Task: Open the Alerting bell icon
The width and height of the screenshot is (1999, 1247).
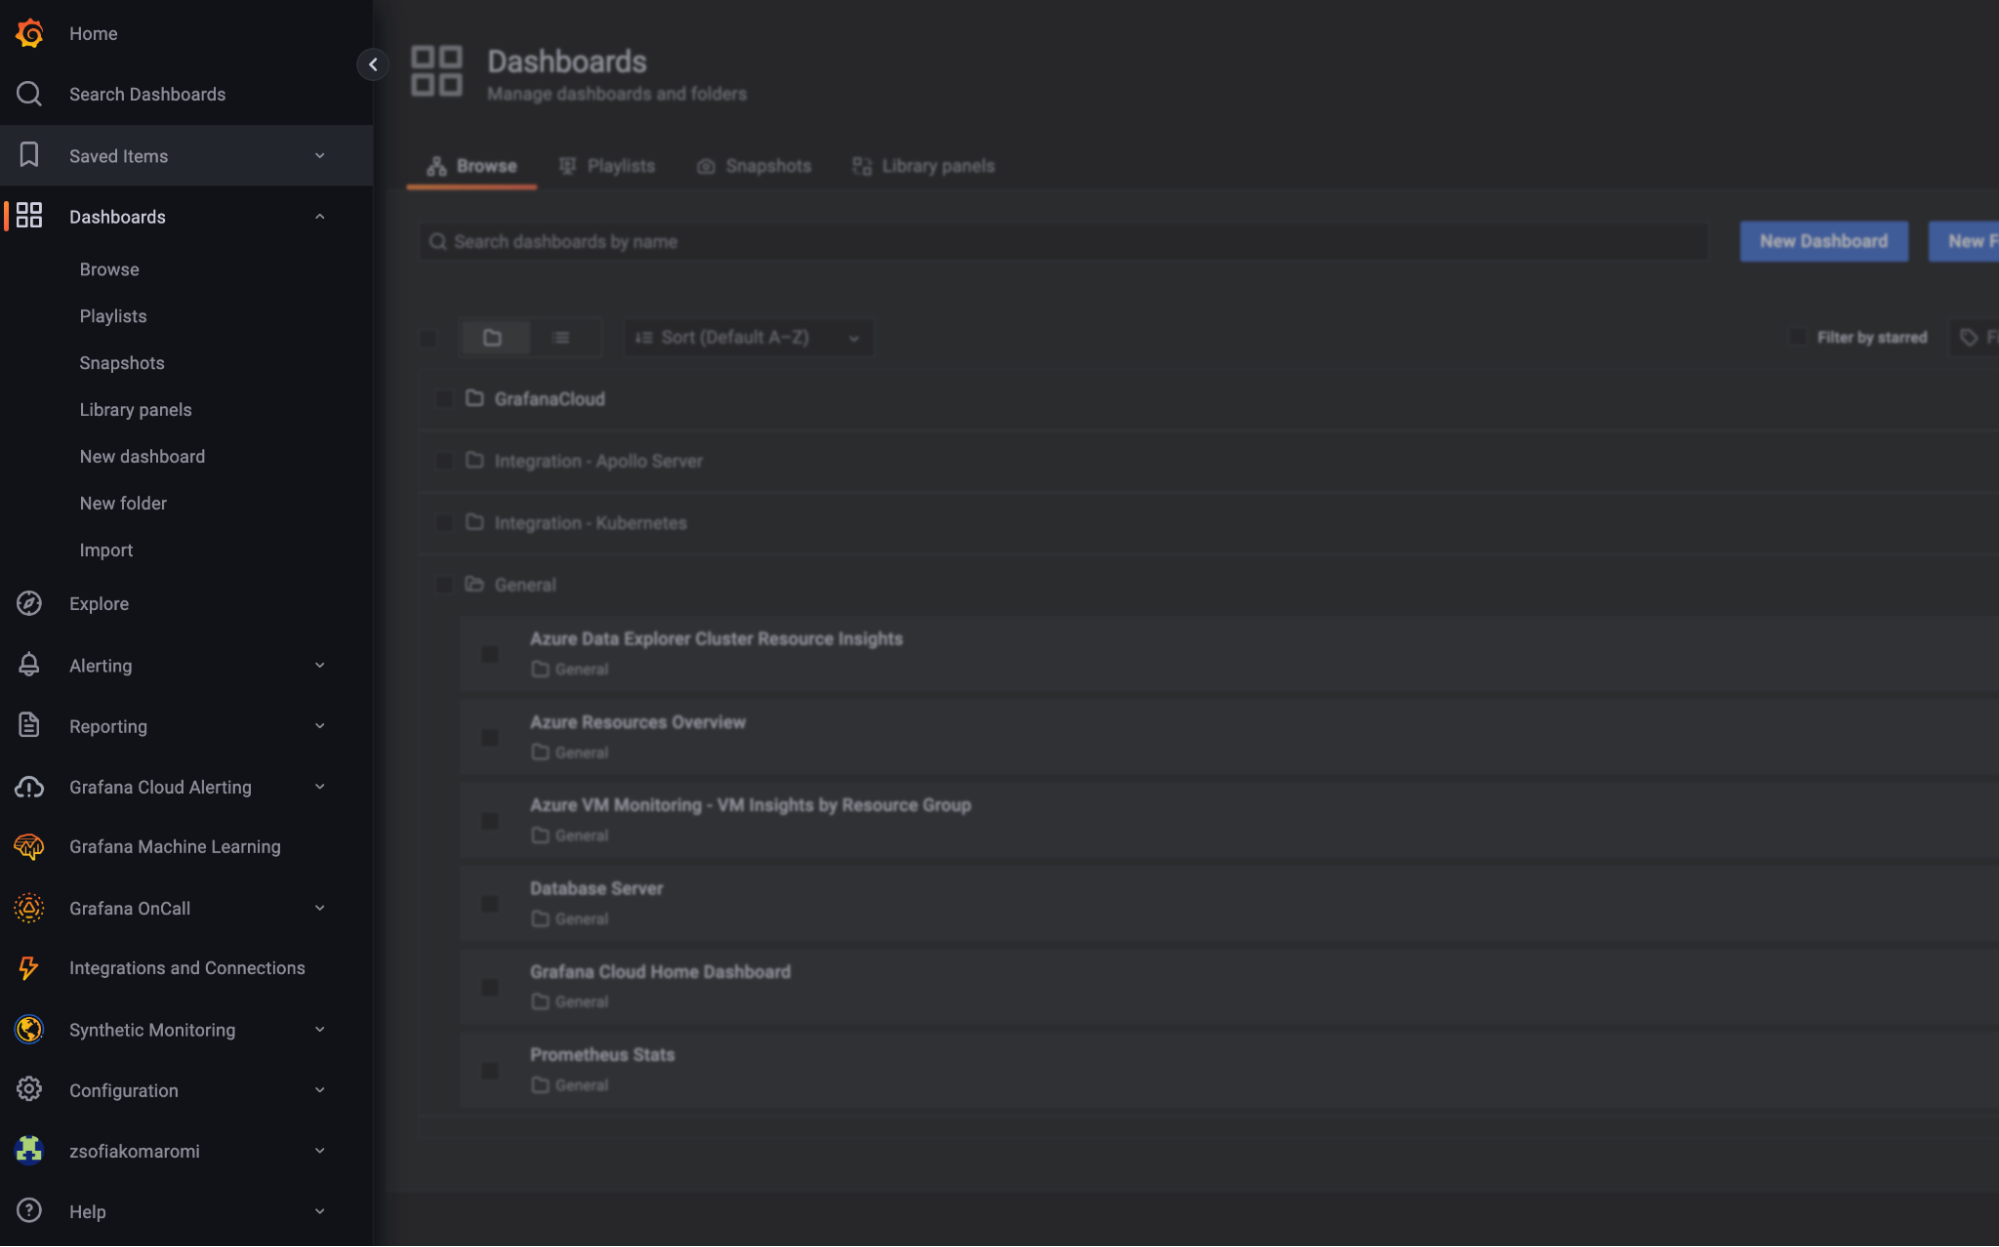Action: point(29,665)
